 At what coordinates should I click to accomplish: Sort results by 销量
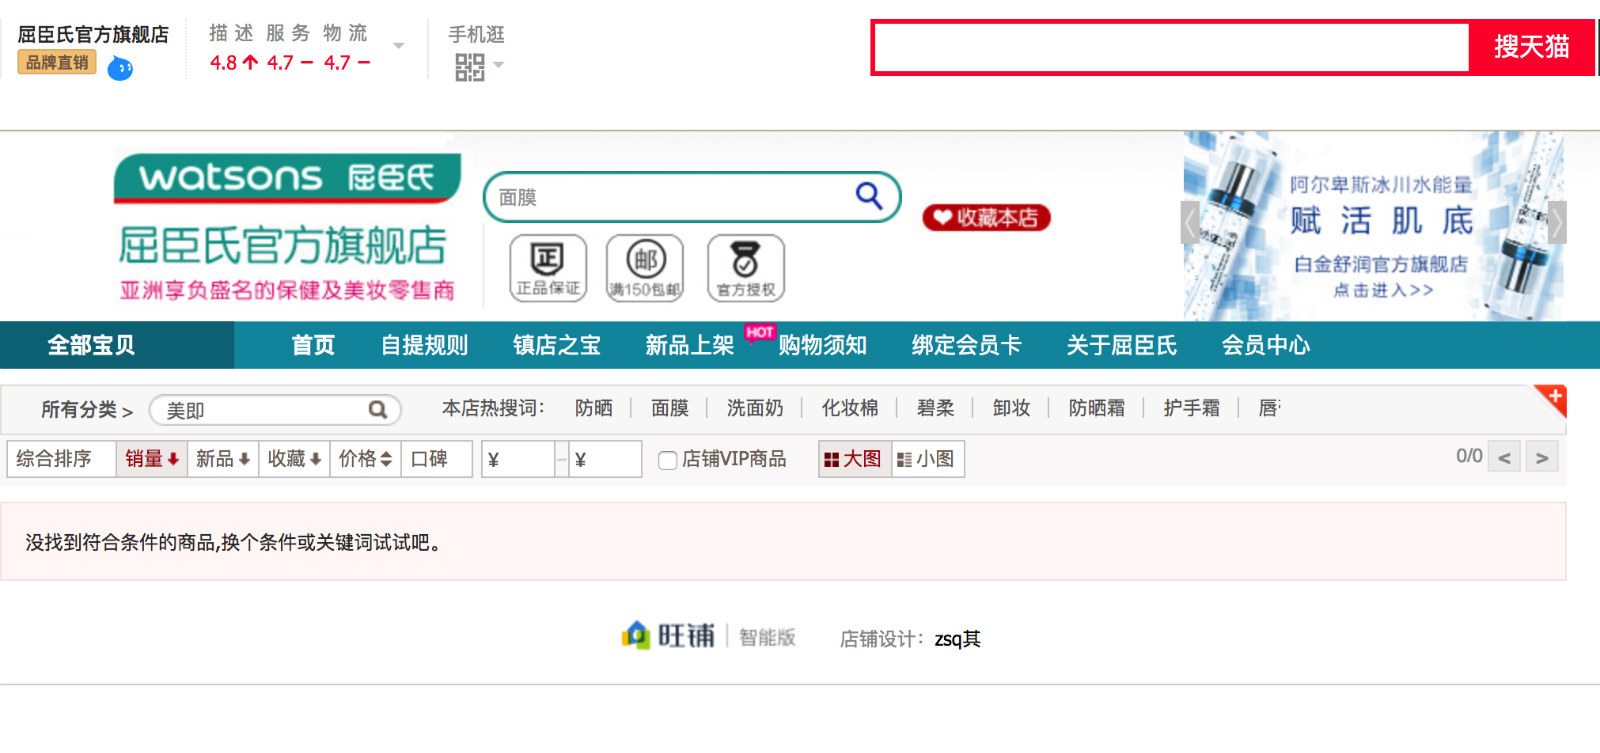pos(152,459)
